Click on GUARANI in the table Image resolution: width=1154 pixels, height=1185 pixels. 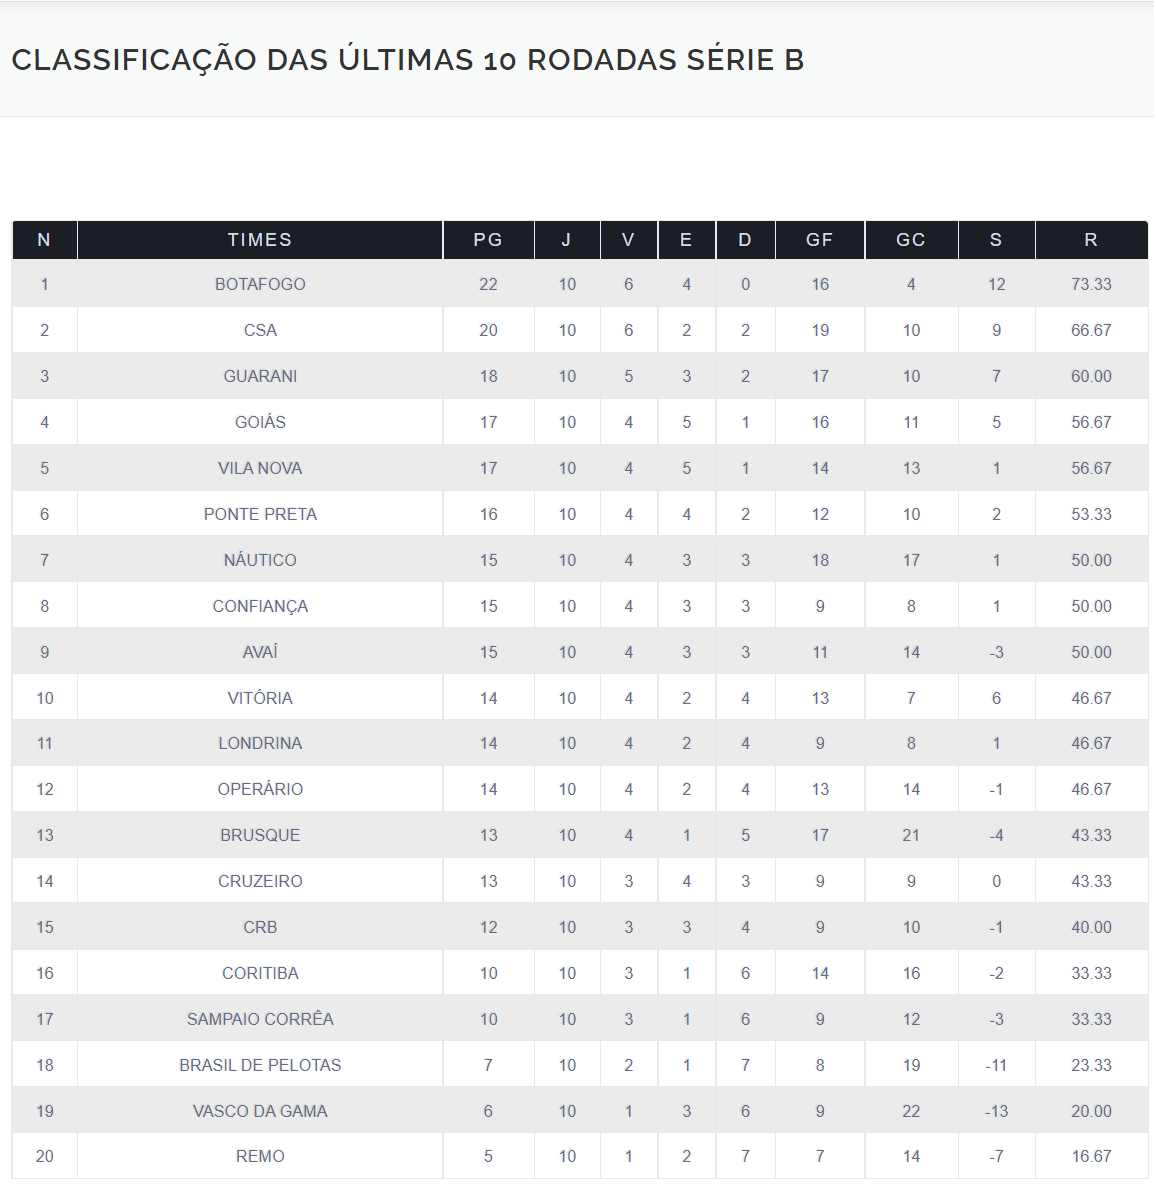coord(260,376)
